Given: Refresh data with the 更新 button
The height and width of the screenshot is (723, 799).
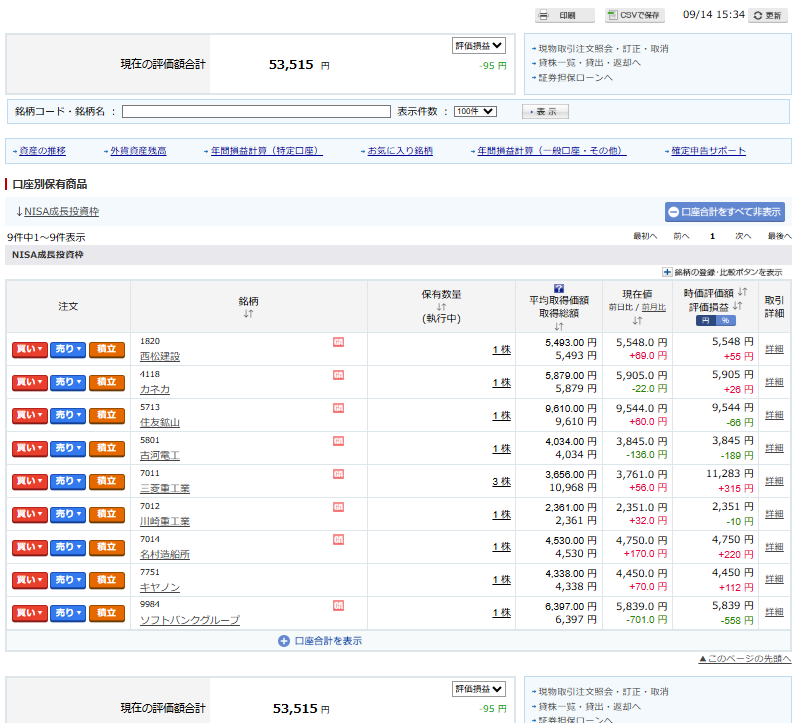Looking at the screenshot, I should (768, 15).
